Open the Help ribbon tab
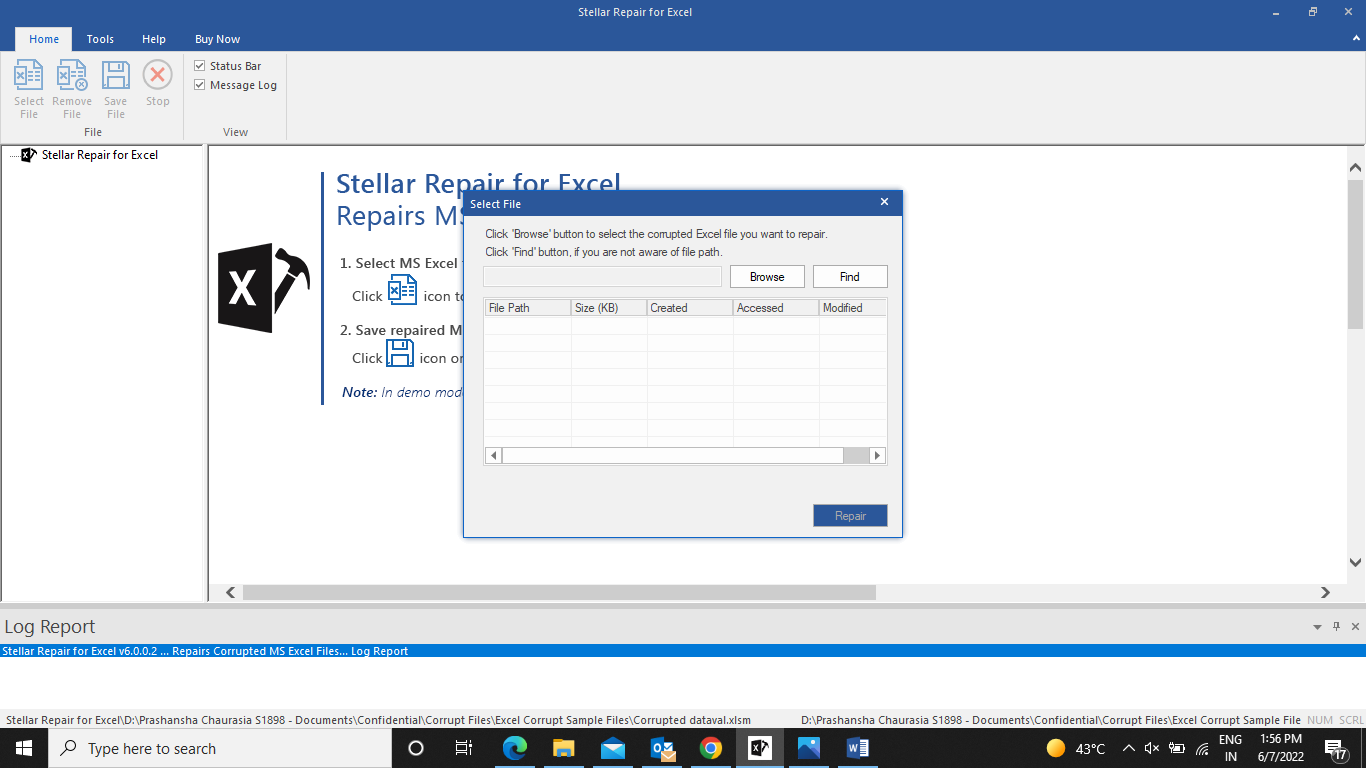This screenshot has width=1366, height=768. point(154,39)
